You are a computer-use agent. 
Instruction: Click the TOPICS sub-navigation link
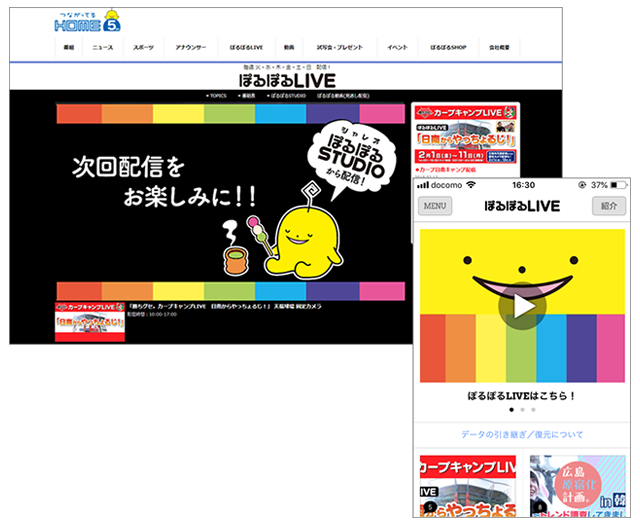tap(216, 96)
